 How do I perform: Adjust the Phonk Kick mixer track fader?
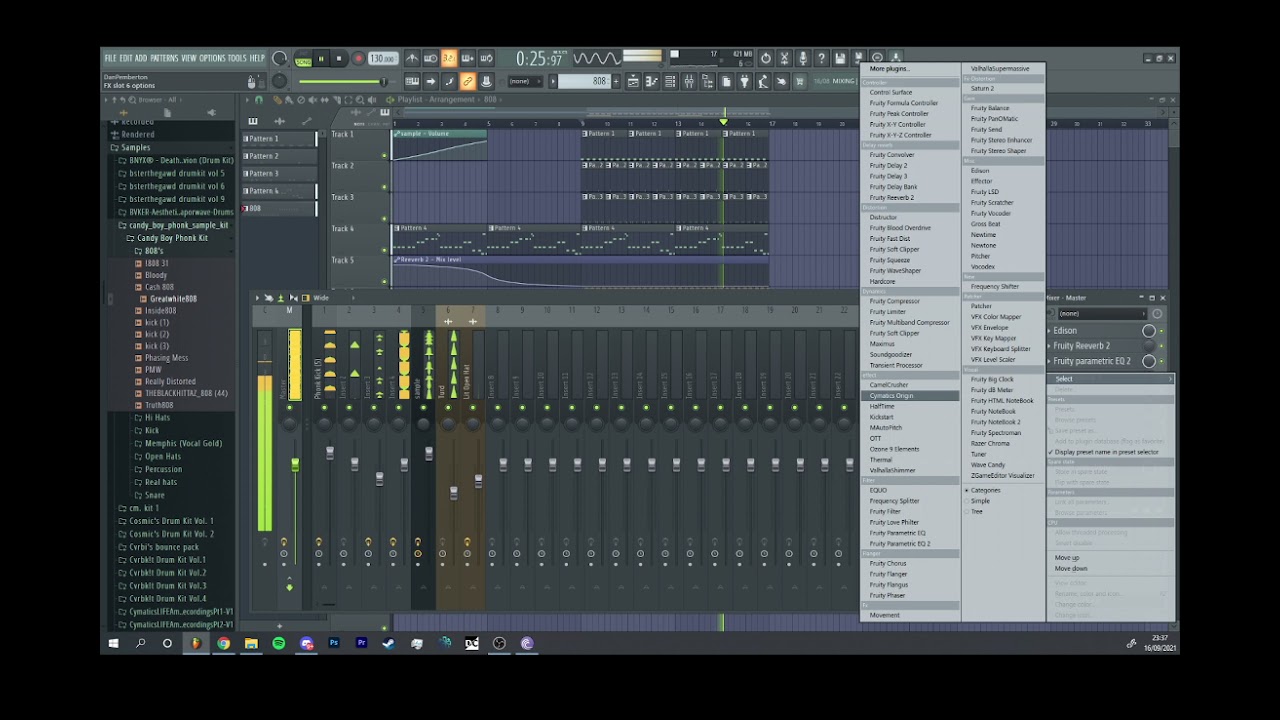pos(329,453)
